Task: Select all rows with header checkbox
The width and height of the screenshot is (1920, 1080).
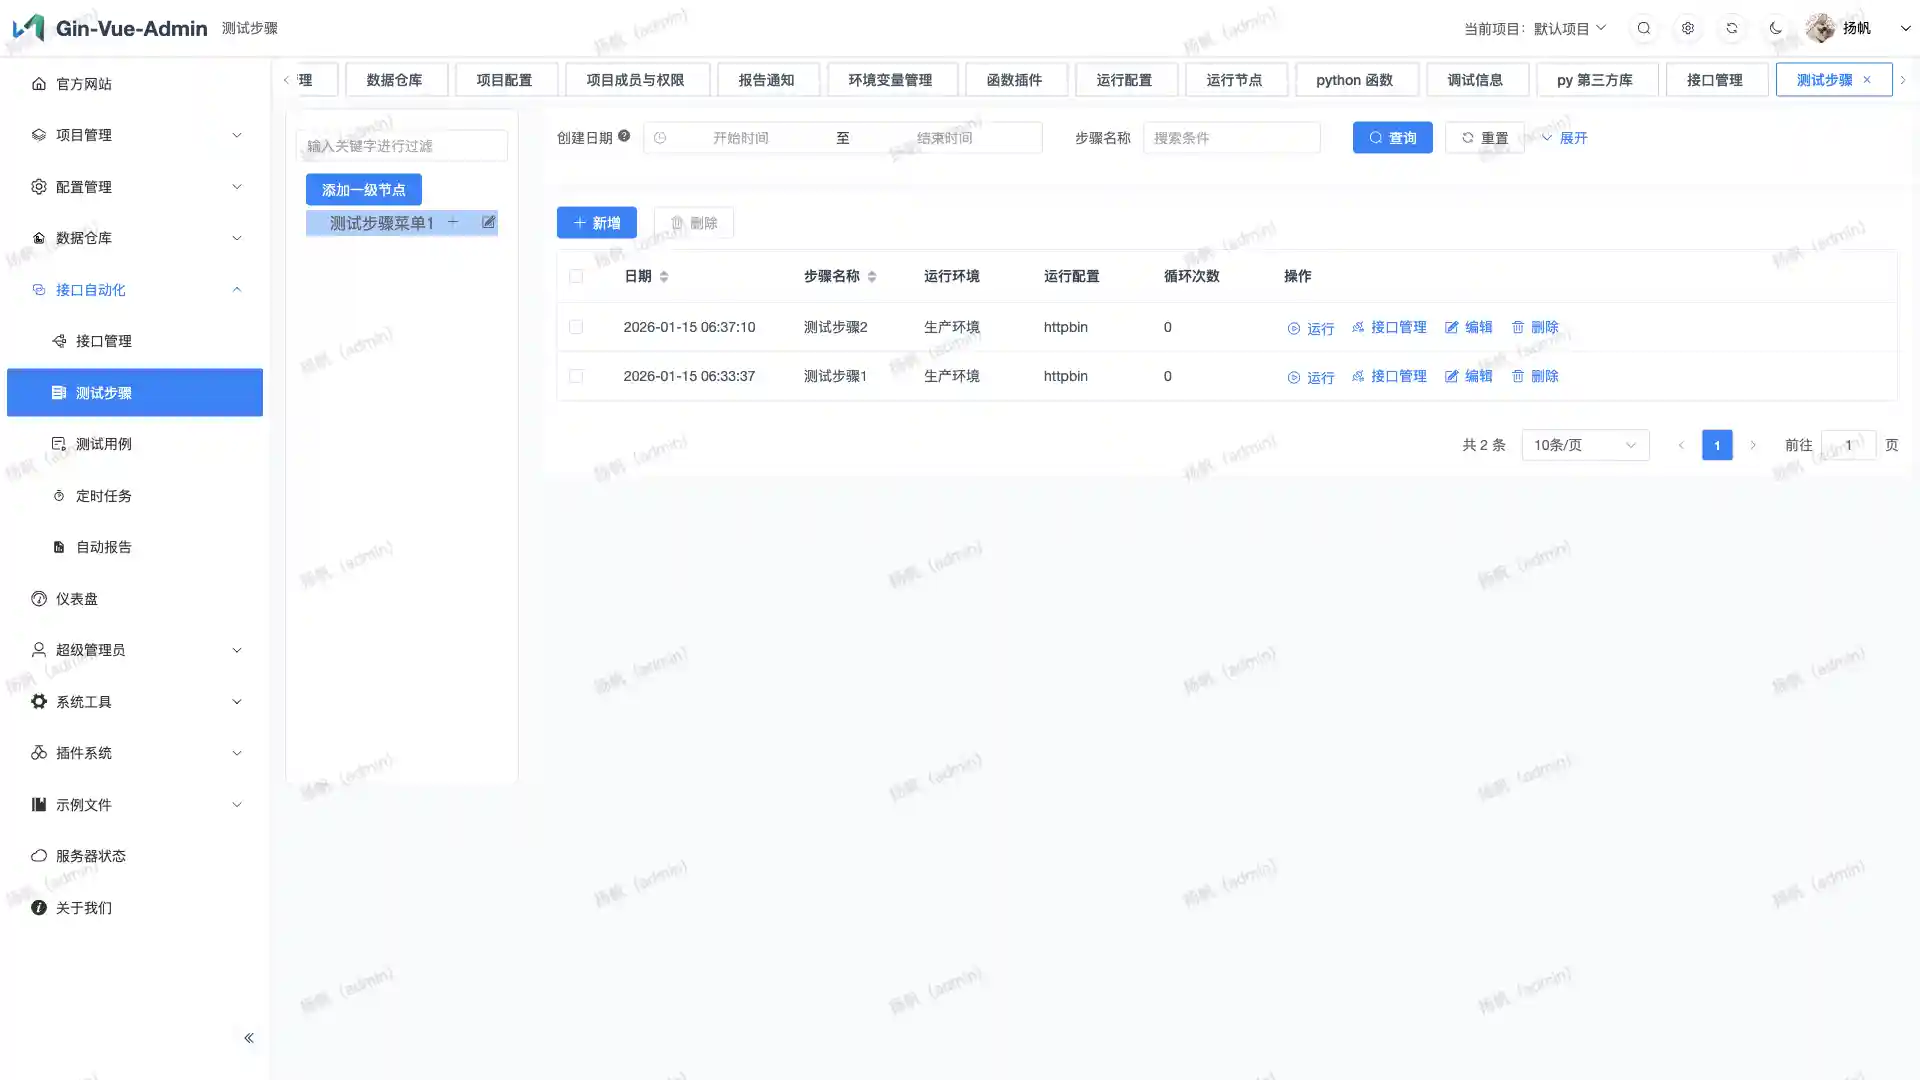Action: pos(576,276)
